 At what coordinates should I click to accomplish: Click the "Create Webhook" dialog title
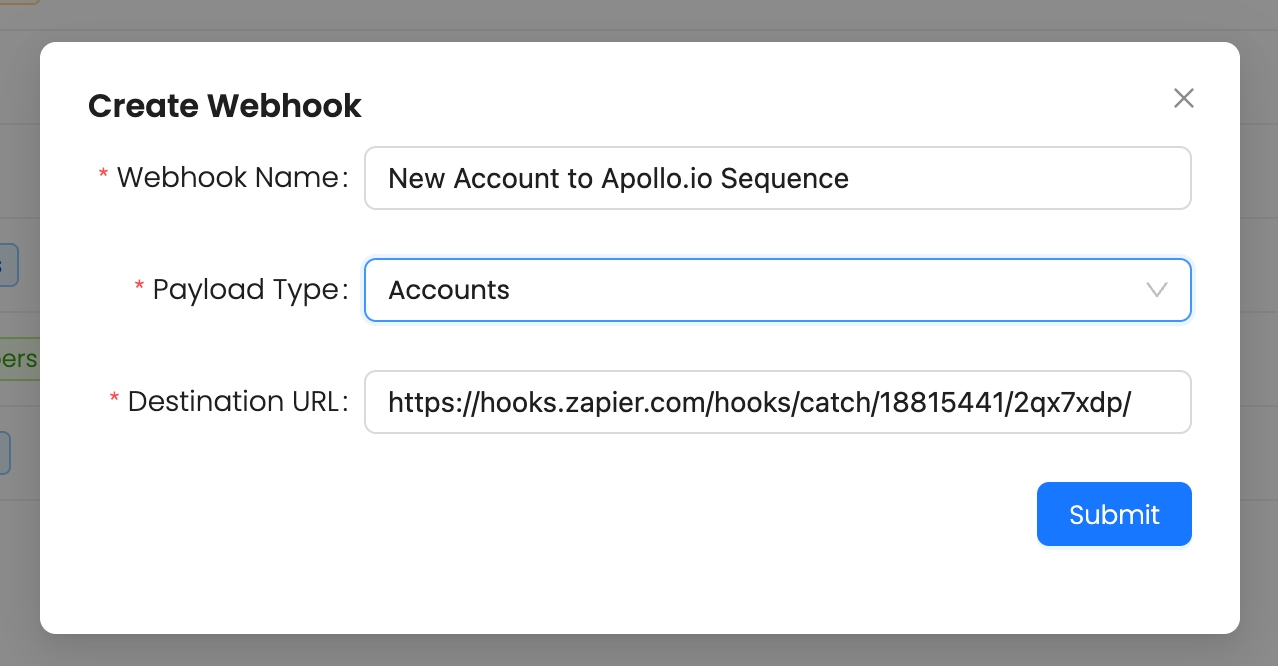tap(225, 106)
